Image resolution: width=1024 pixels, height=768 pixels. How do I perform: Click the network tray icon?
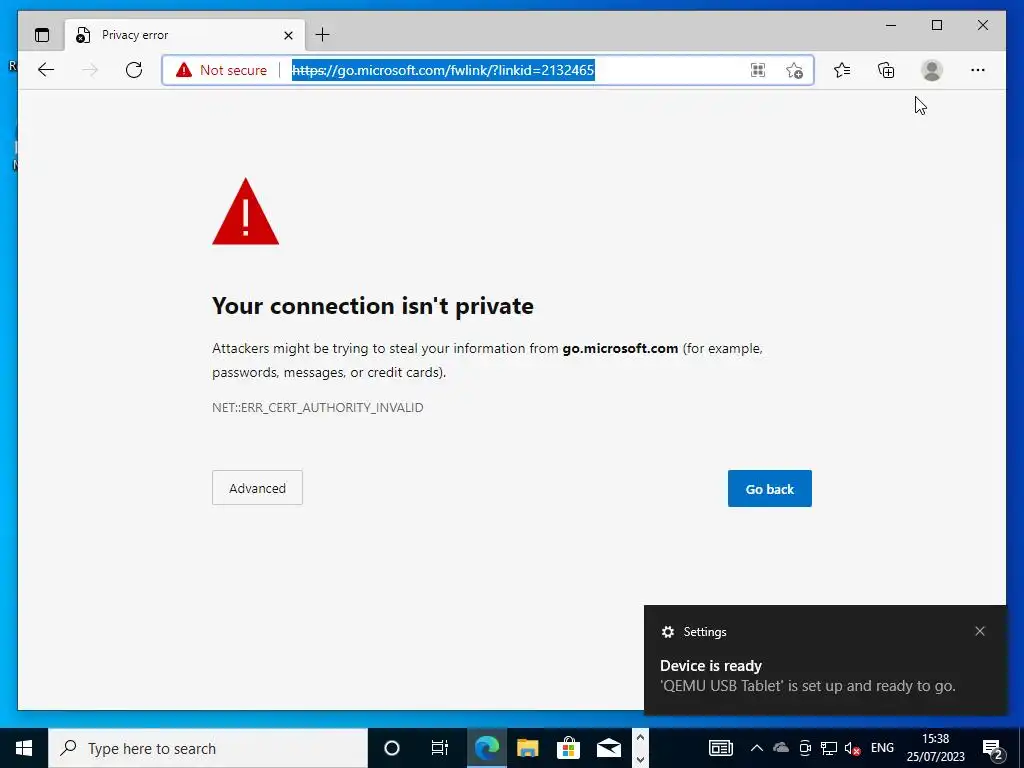(829, 748)
